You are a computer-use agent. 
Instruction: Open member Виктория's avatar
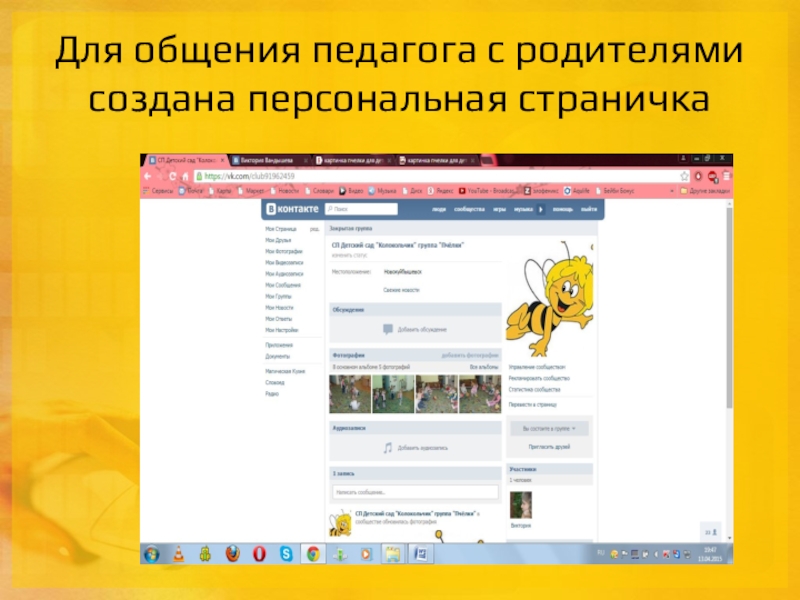[x=521, y=505]
